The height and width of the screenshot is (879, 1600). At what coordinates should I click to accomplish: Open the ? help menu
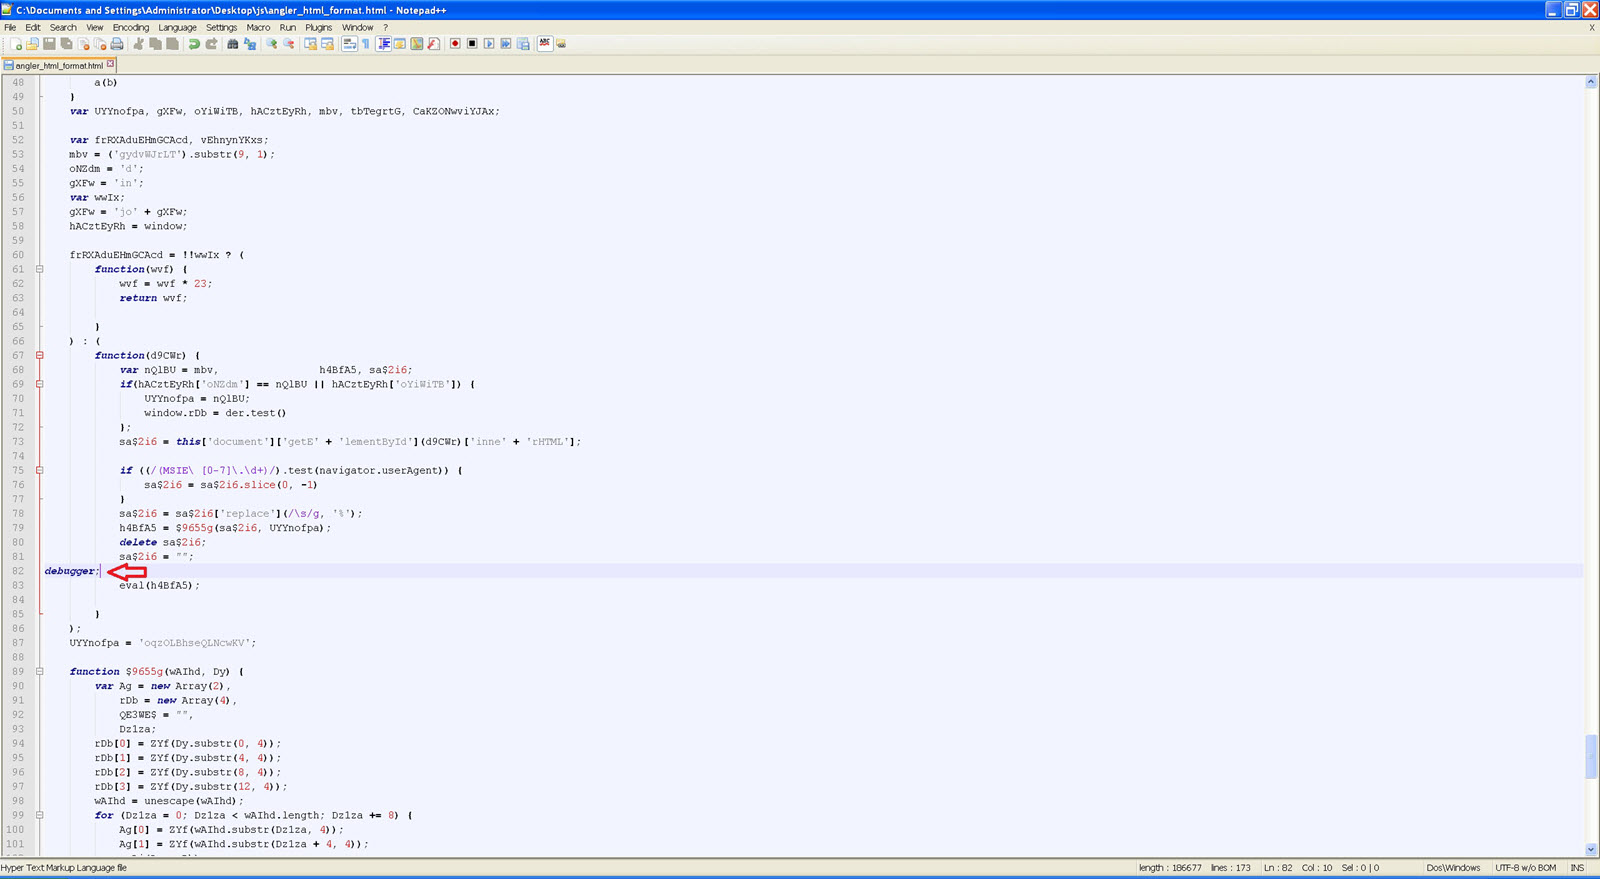[x=385, y=27]
